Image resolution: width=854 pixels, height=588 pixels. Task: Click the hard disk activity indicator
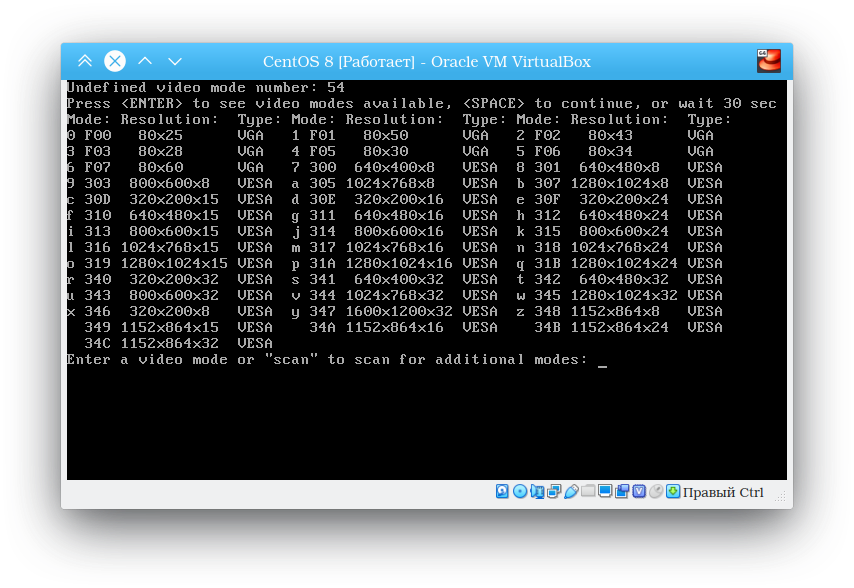tap(503, 491)
